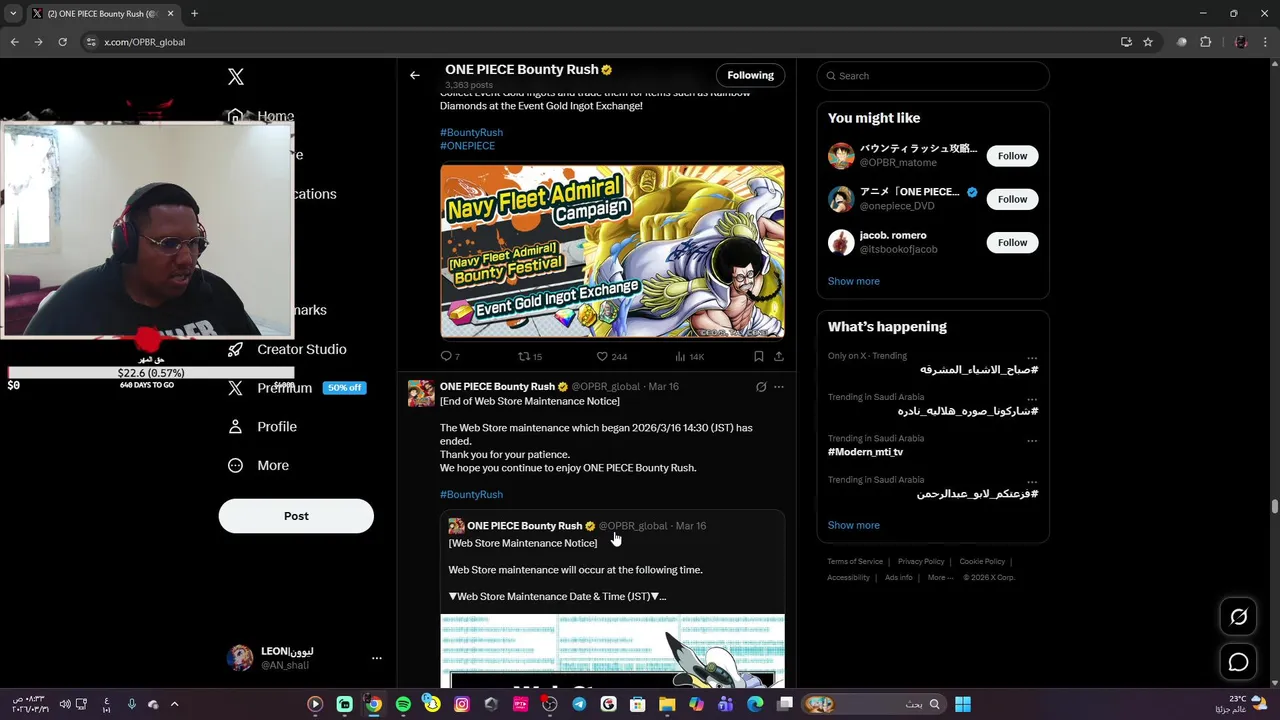Expand the More footer link

940,577
